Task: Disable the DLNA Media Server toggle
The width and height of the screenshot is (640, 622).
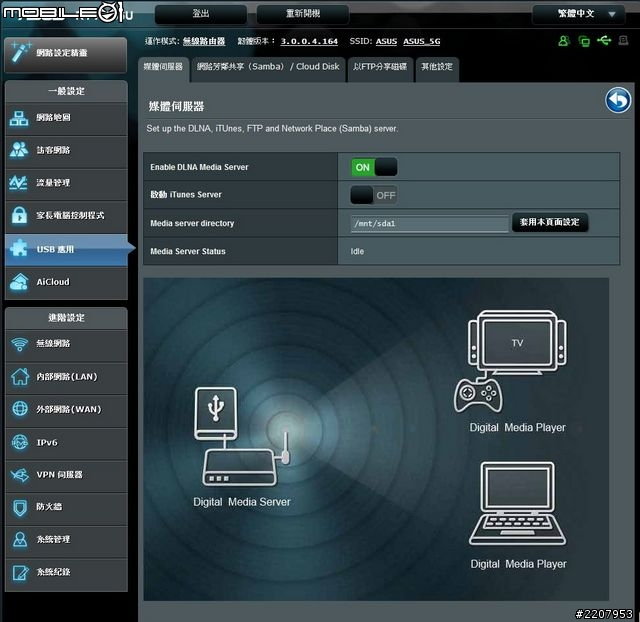Action: [373, 167]
